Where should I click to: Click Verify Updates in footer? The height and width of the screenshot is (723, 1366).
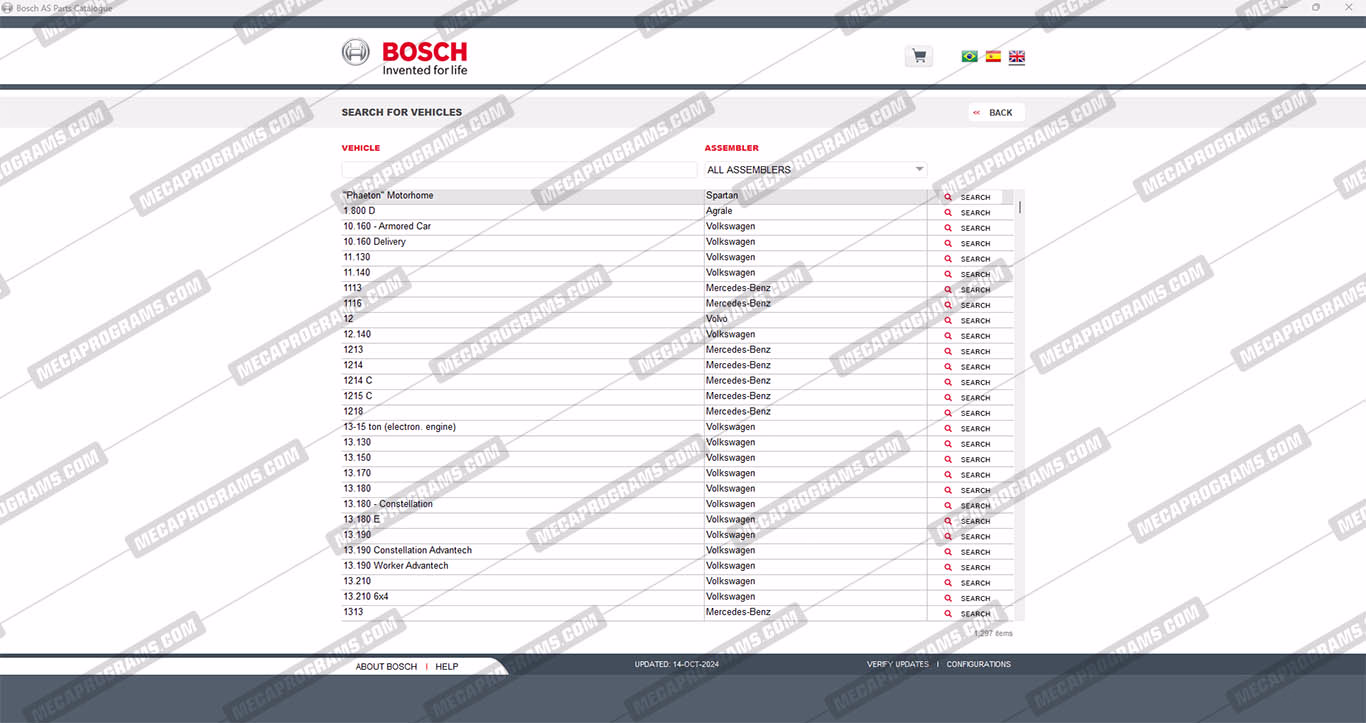(x=898, y=665)
